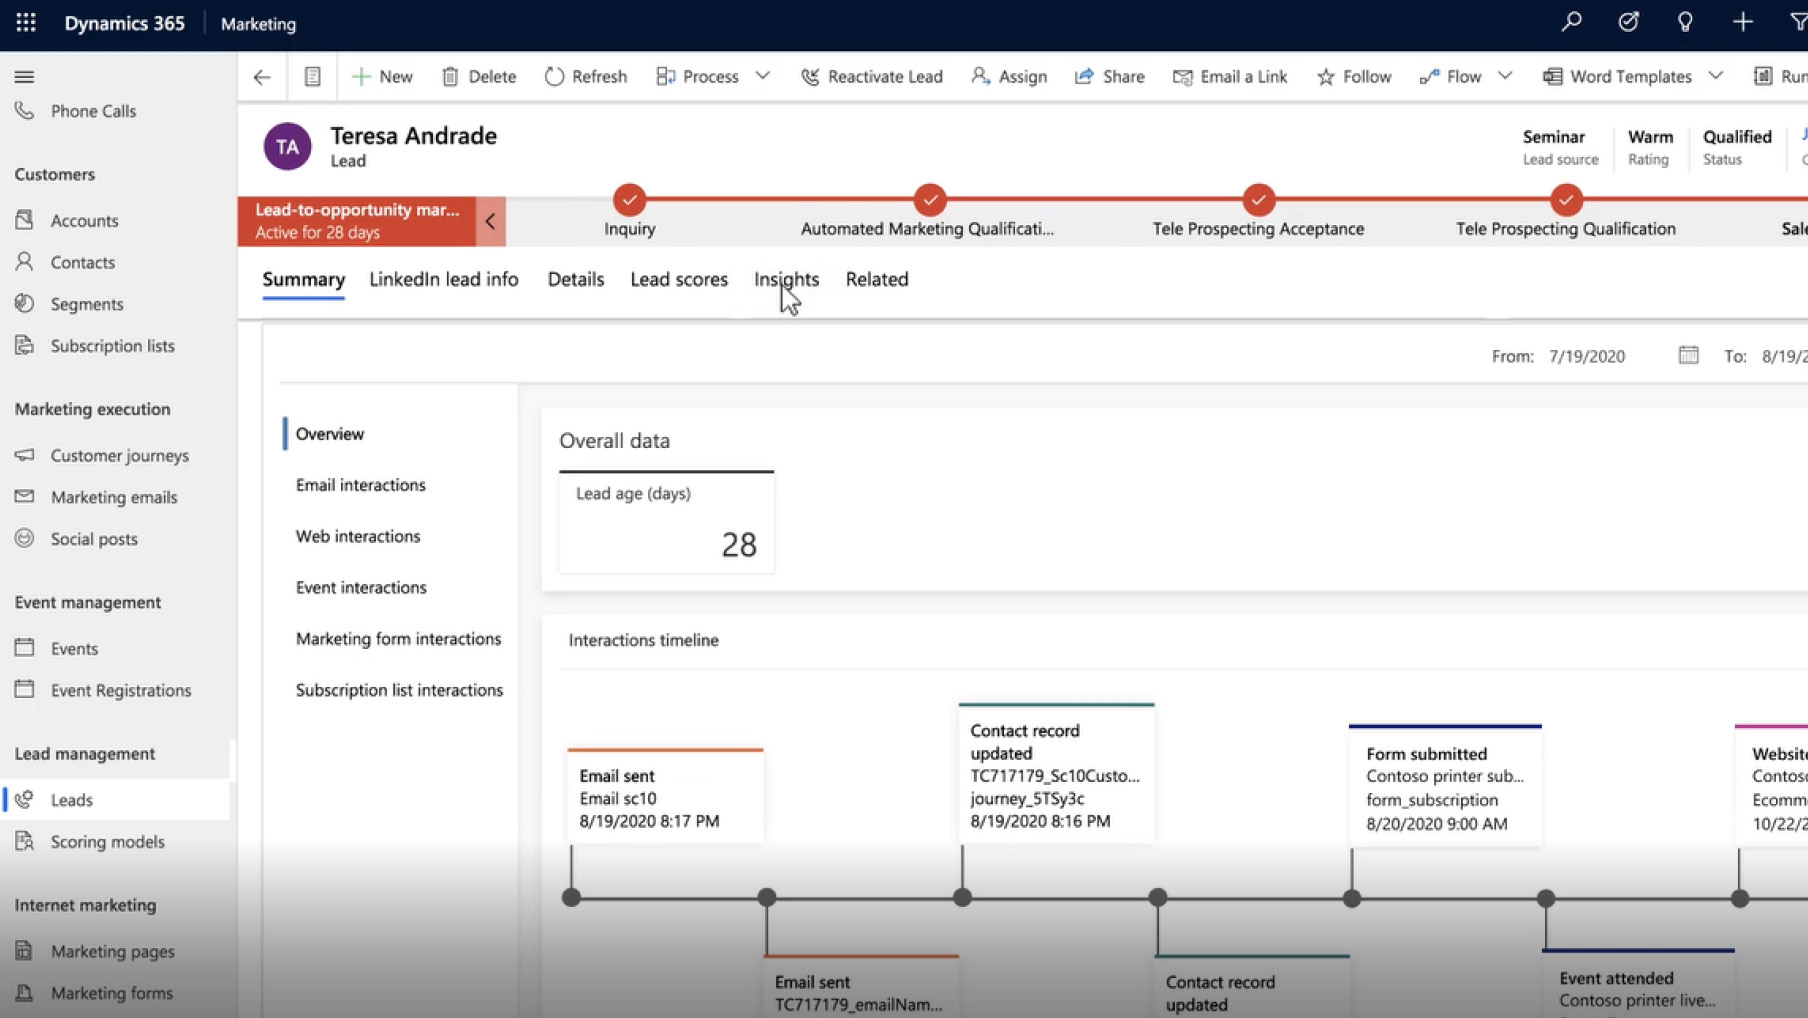Open the calendar picker for From date
The image size is (1808, 1018).
(x=1688, y=356)
